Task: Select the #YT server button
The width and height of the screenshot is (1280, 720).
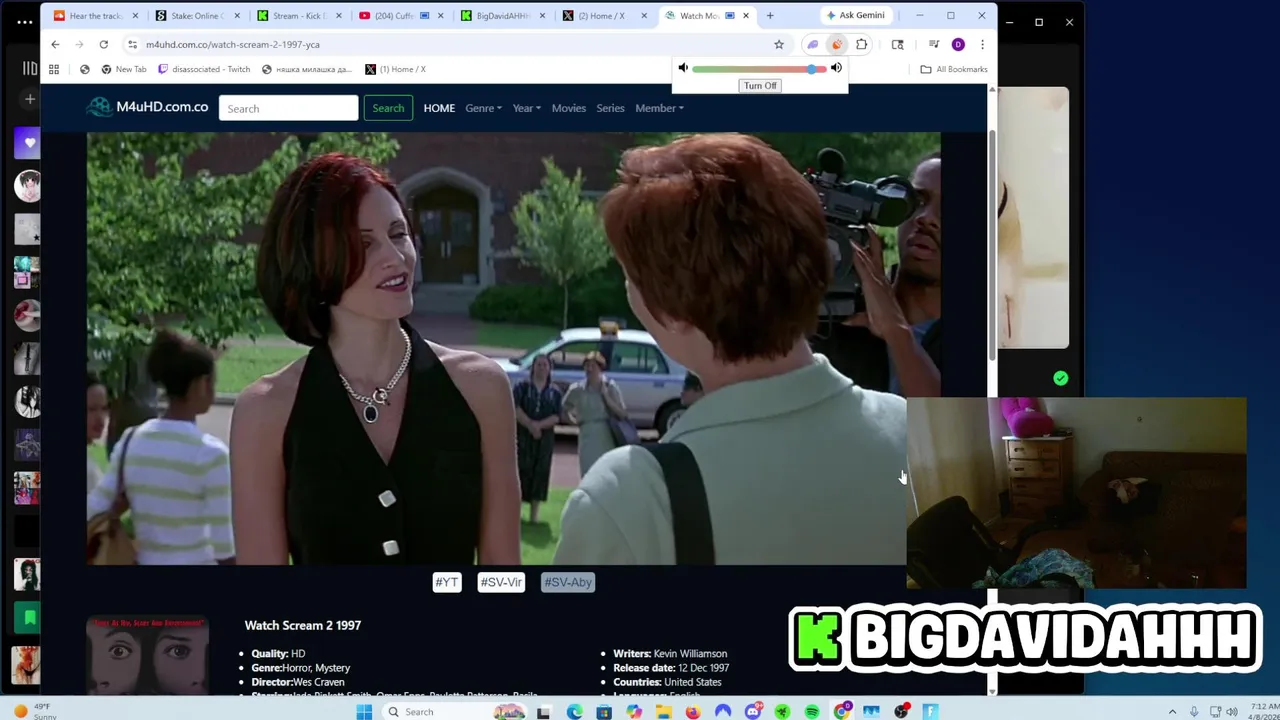Action: click(447, 582)
